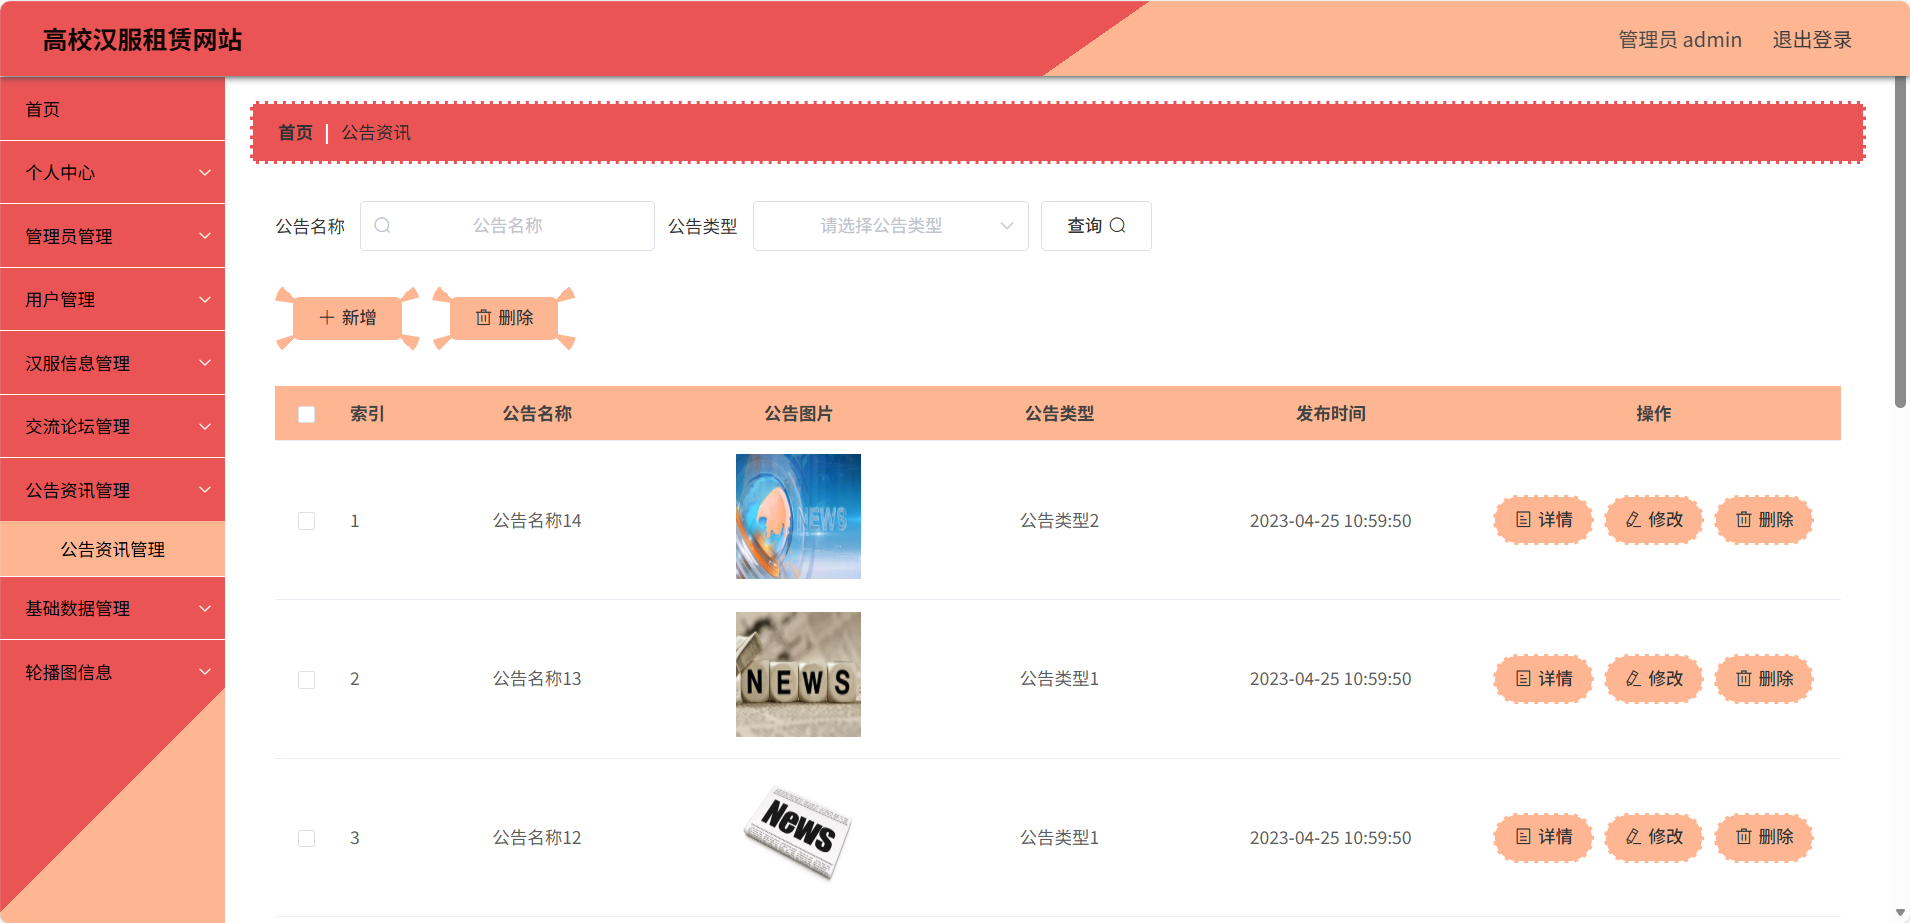The image size is (1910, 923).
Task: Click the plus icon on 新增 button
Action: 326,318
